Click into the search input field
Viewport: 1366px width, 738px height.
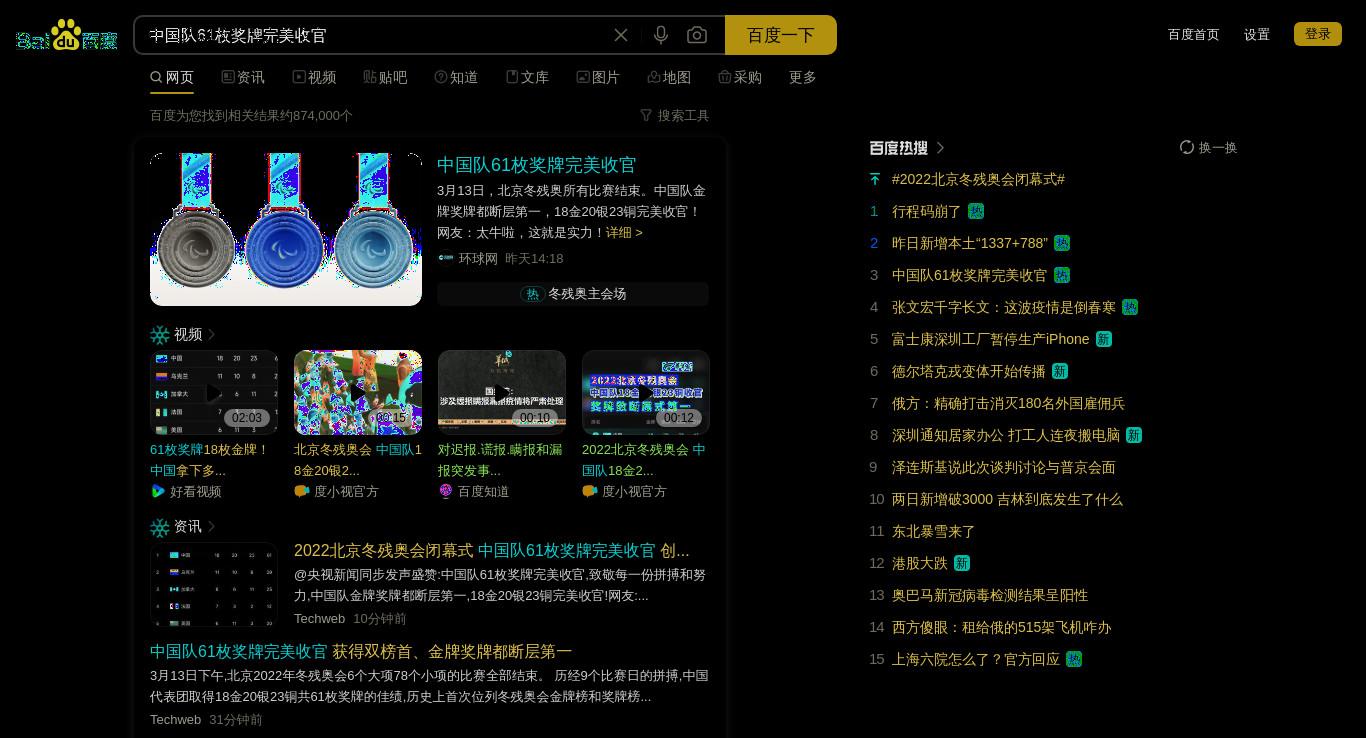[x=375, y=35]
